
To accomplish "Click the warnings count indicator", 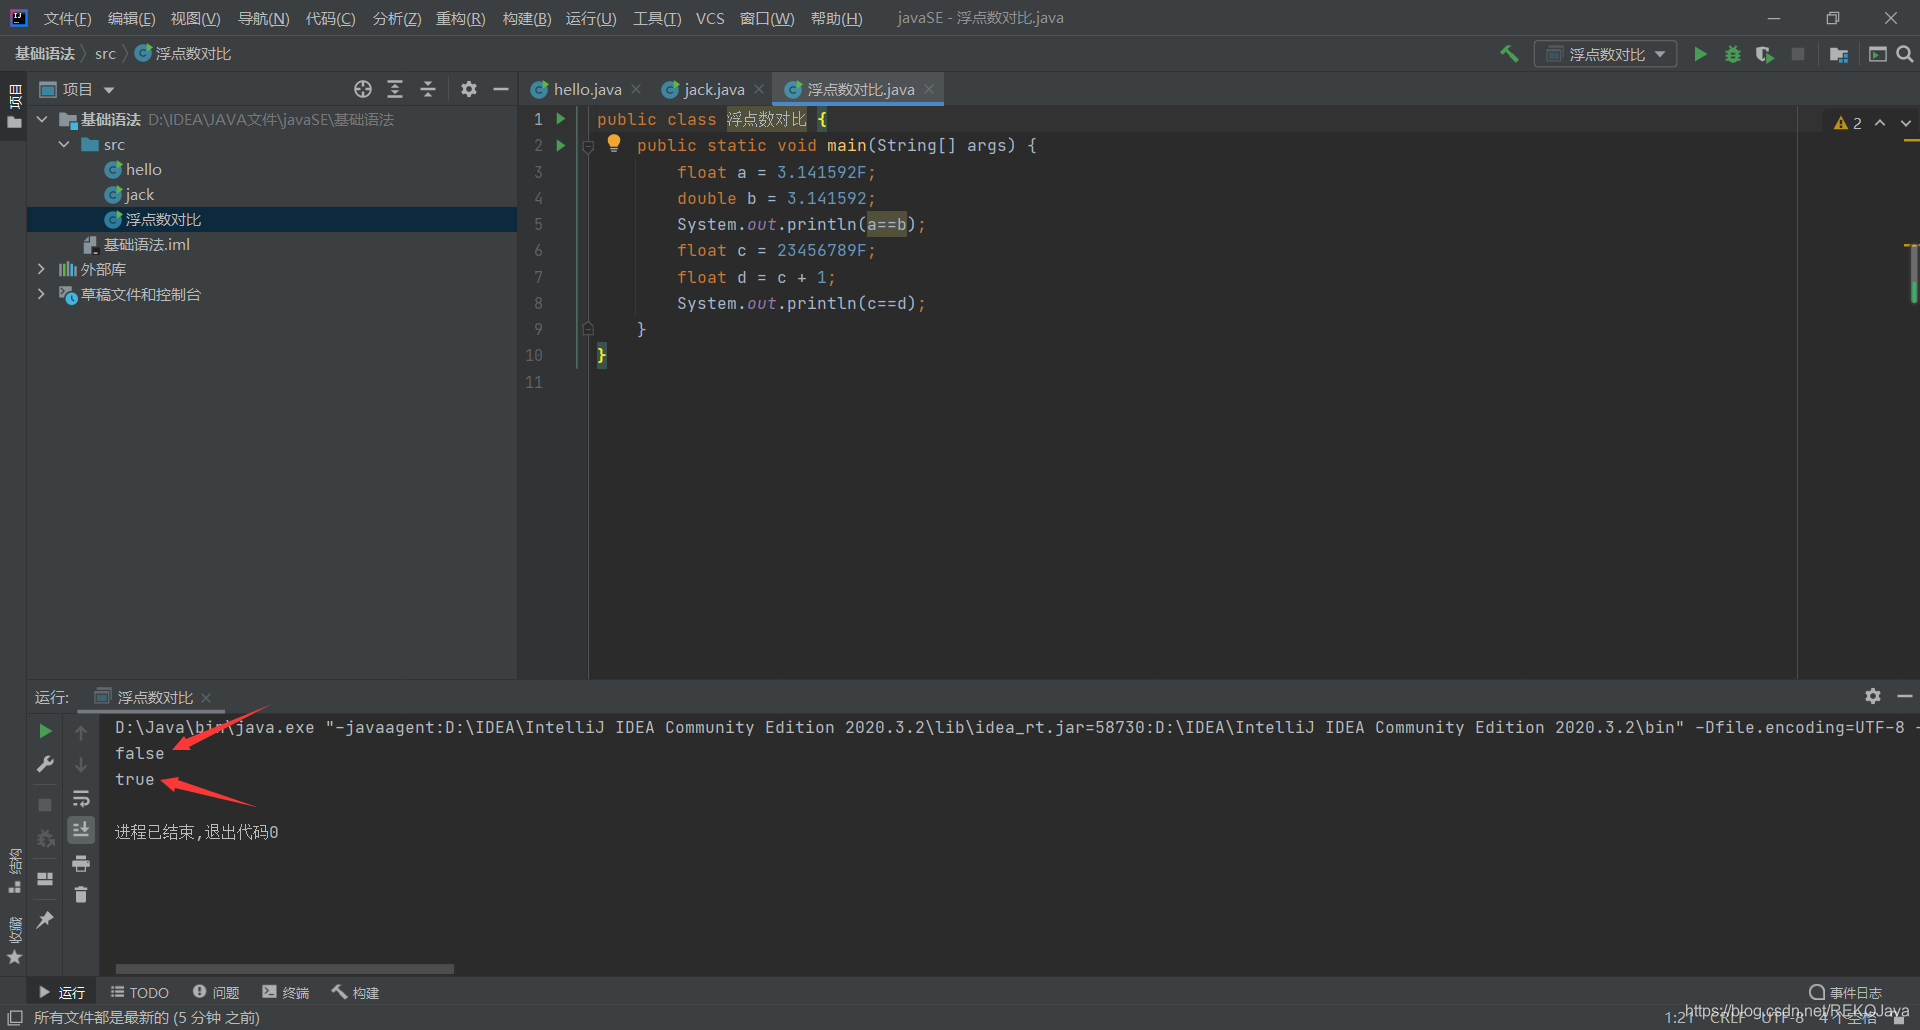I will 1848,123.
